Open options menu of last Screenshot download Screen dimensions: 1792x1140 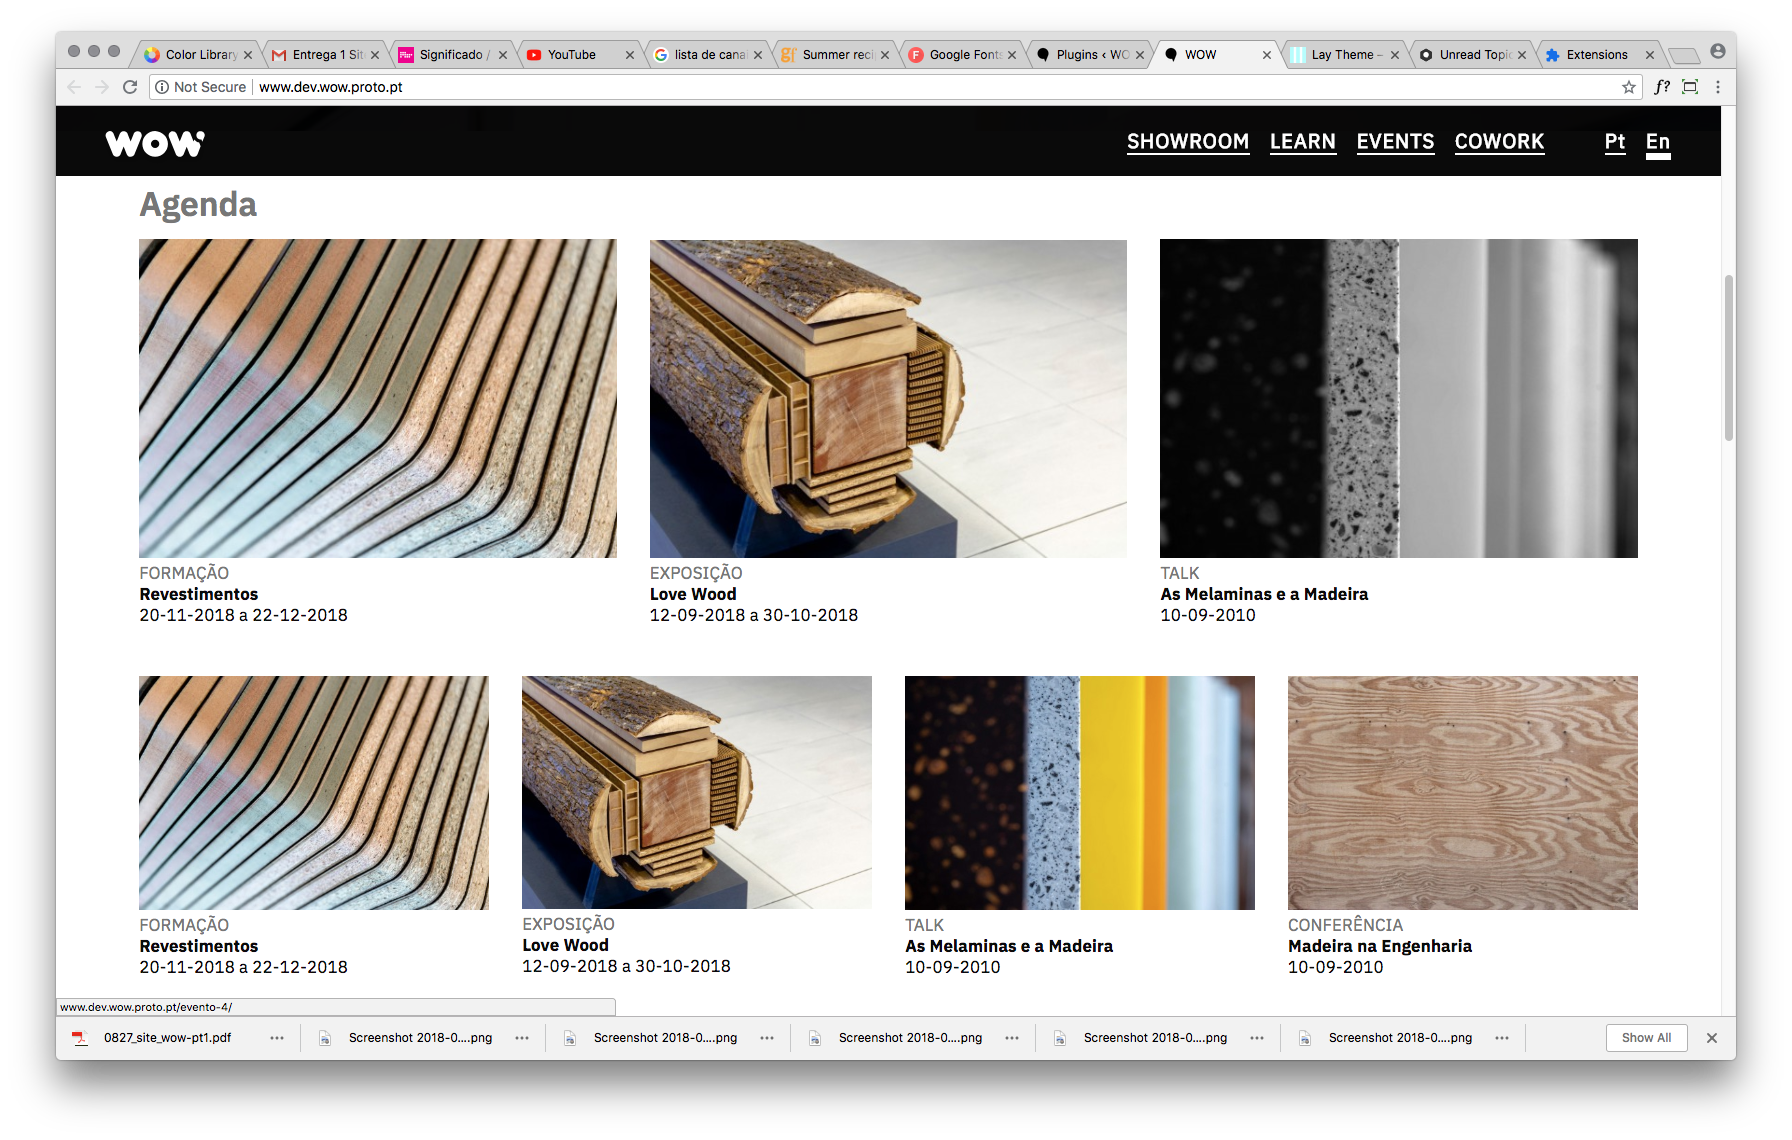coord(1502,1038)
